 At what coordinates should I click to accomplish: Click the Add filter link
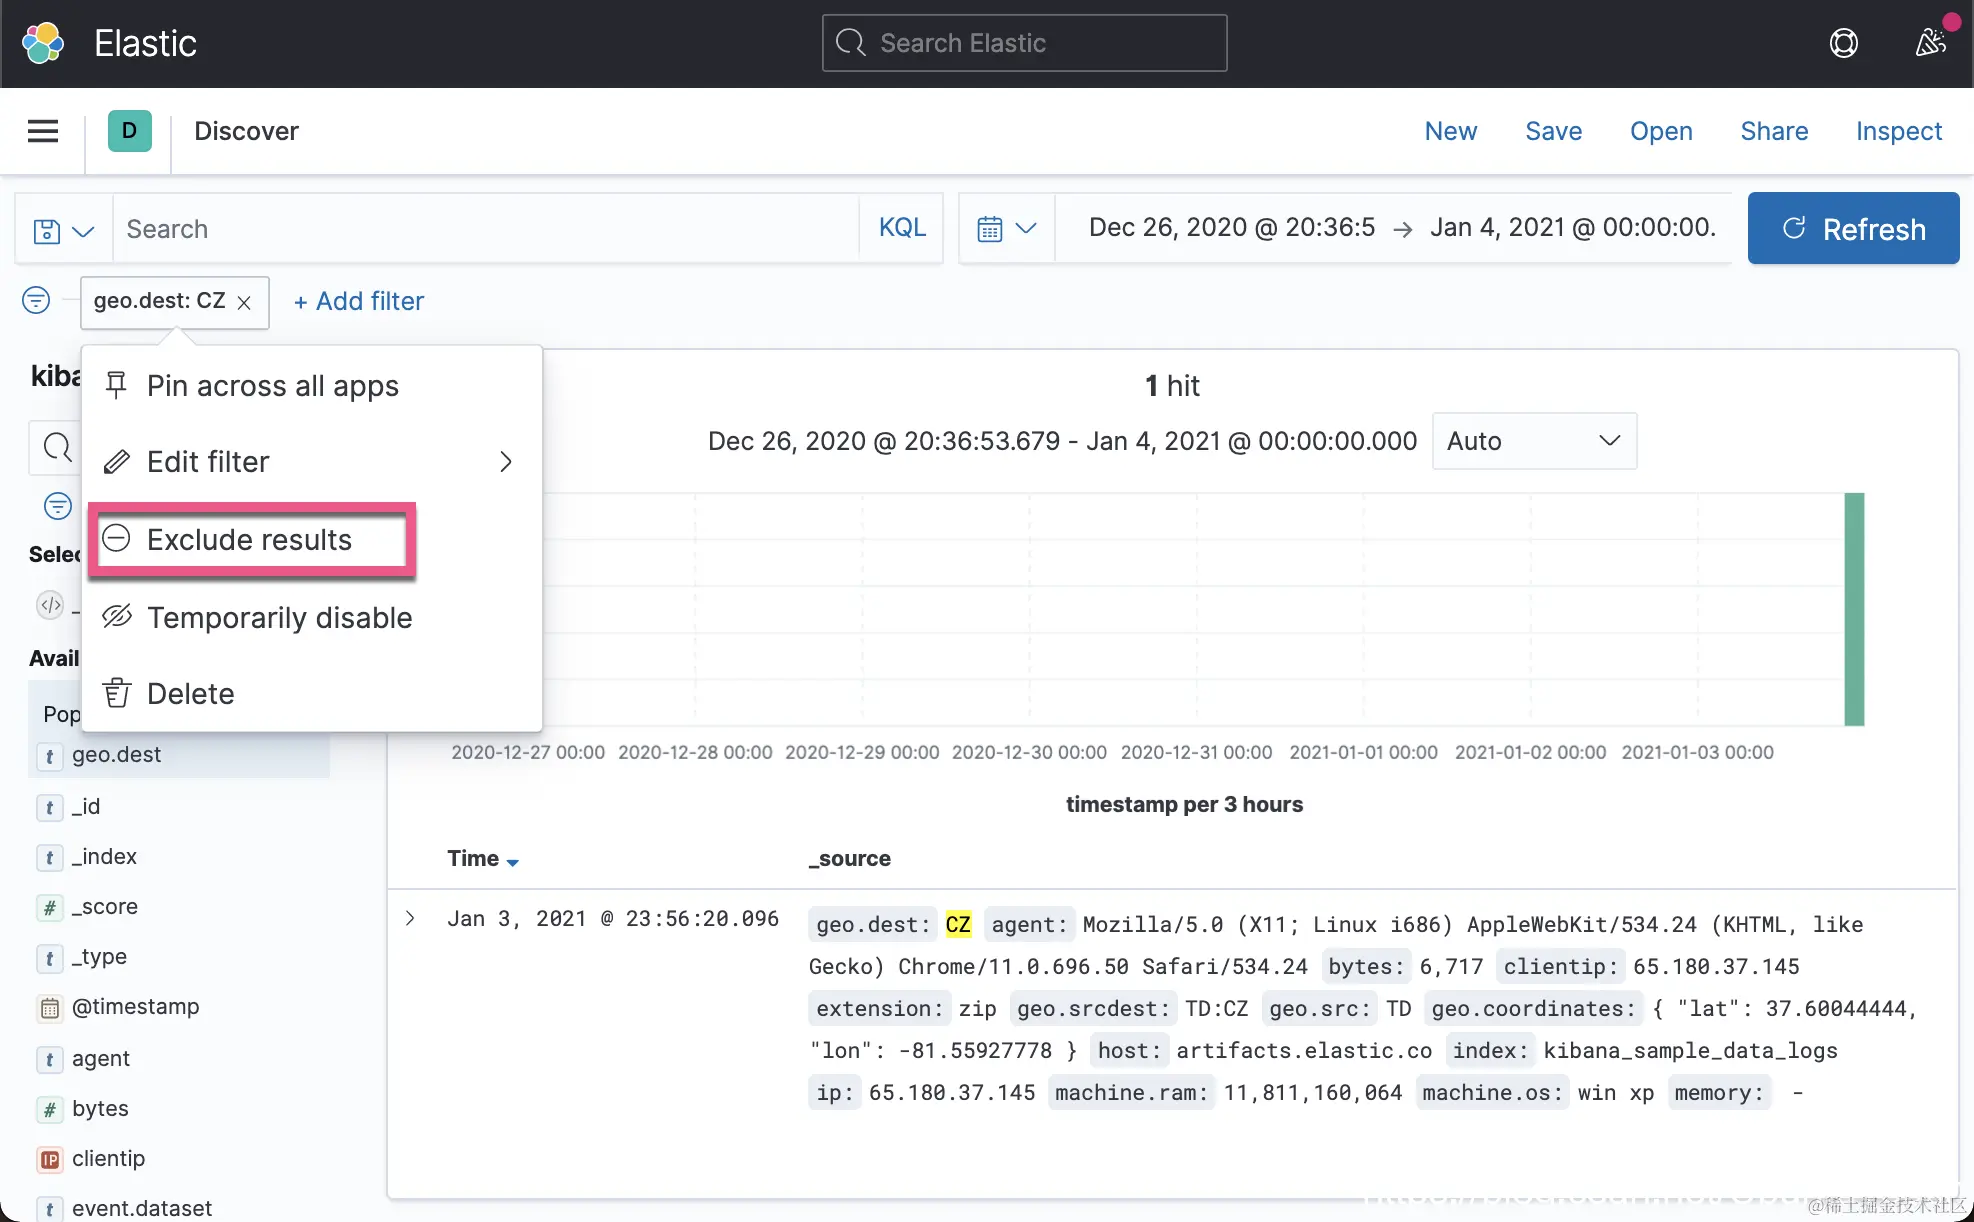coord(359,301)
